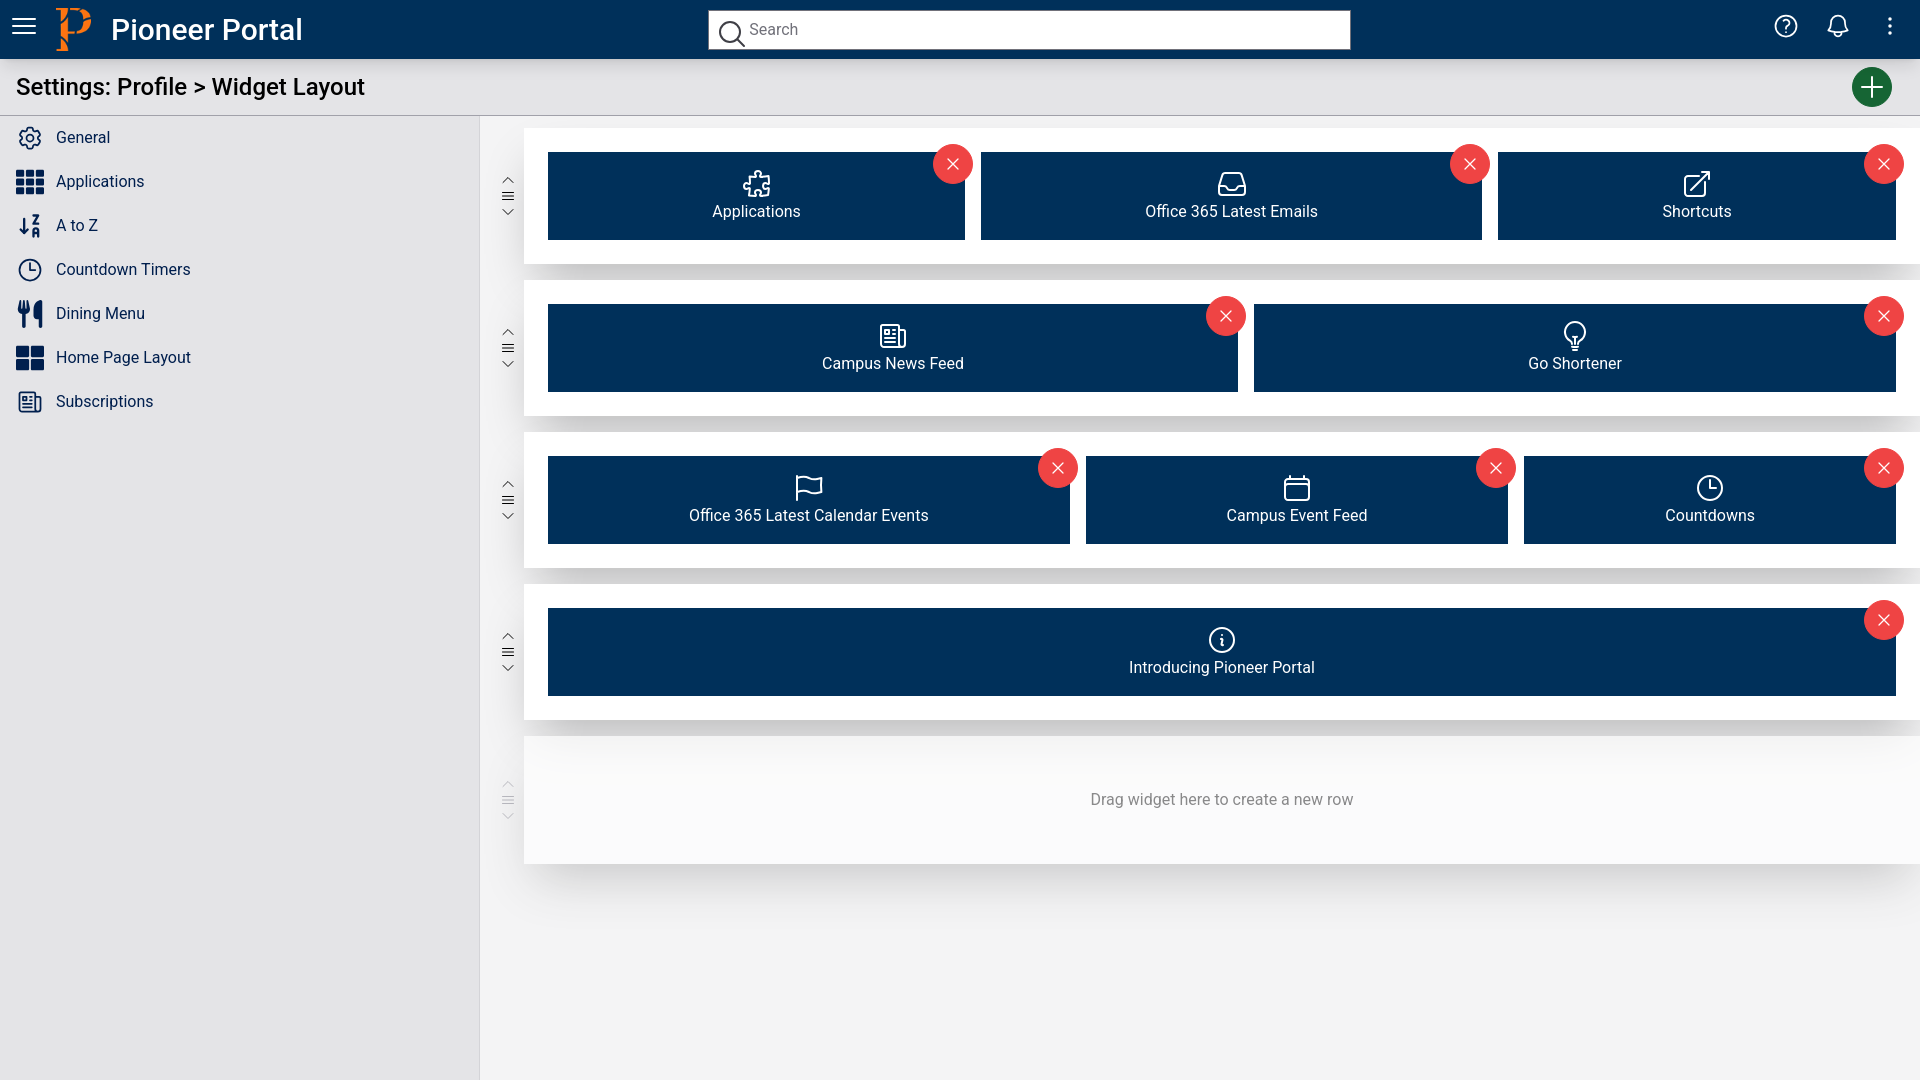Expand row controls for first widget row
Screen dimensions: 1920x1080
[508, 195]
